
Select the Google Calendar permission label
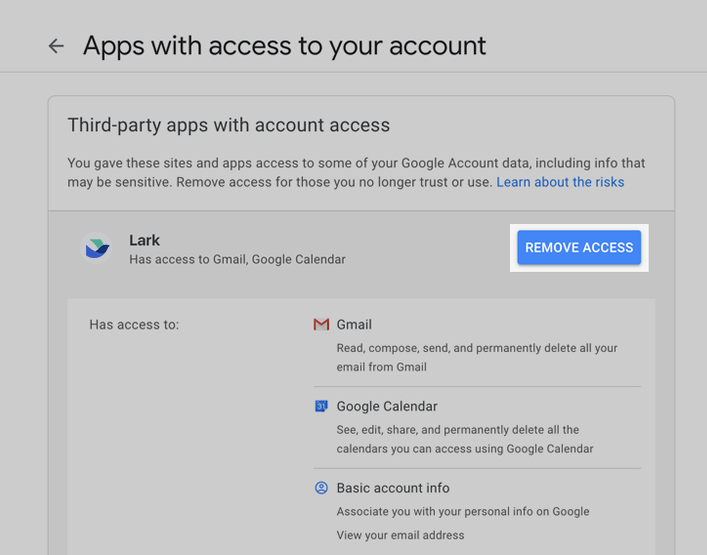coord(386,406)
